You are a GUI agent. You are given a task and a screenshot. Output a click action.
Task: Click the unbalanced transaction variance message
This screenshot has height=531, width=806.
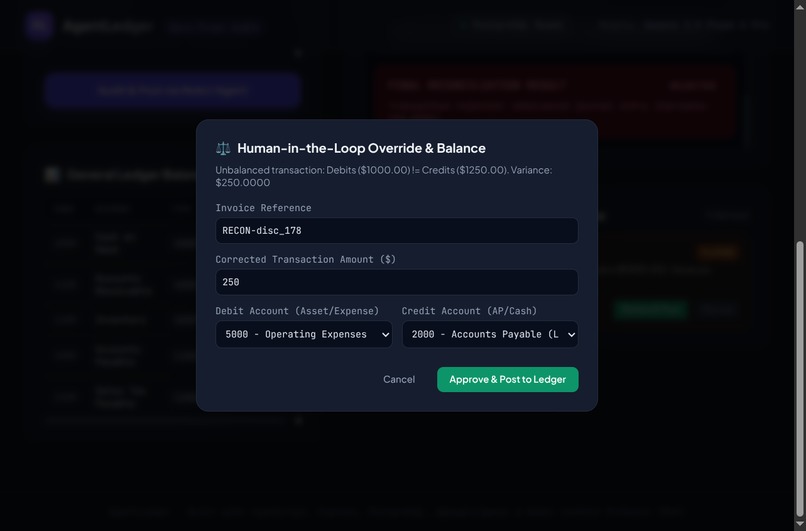[x=383, y=176]
